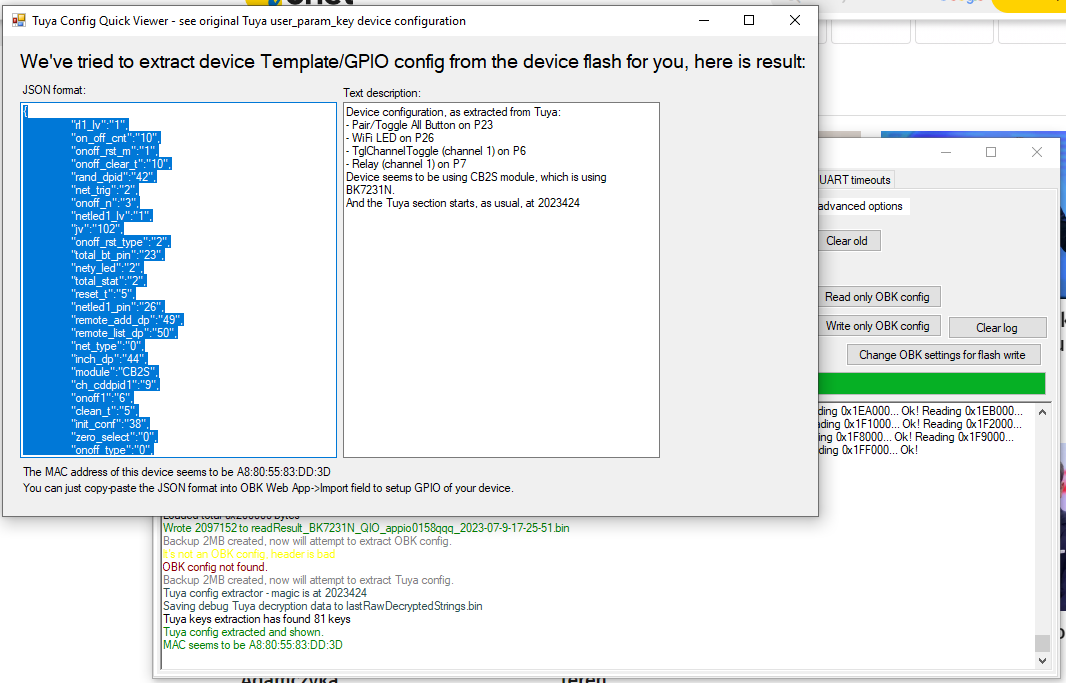This screenshot has height=683, width=1066.
Task: Click the MAC address A8:80:55:83:DD:3D text
Action: [x=283, y=472]
